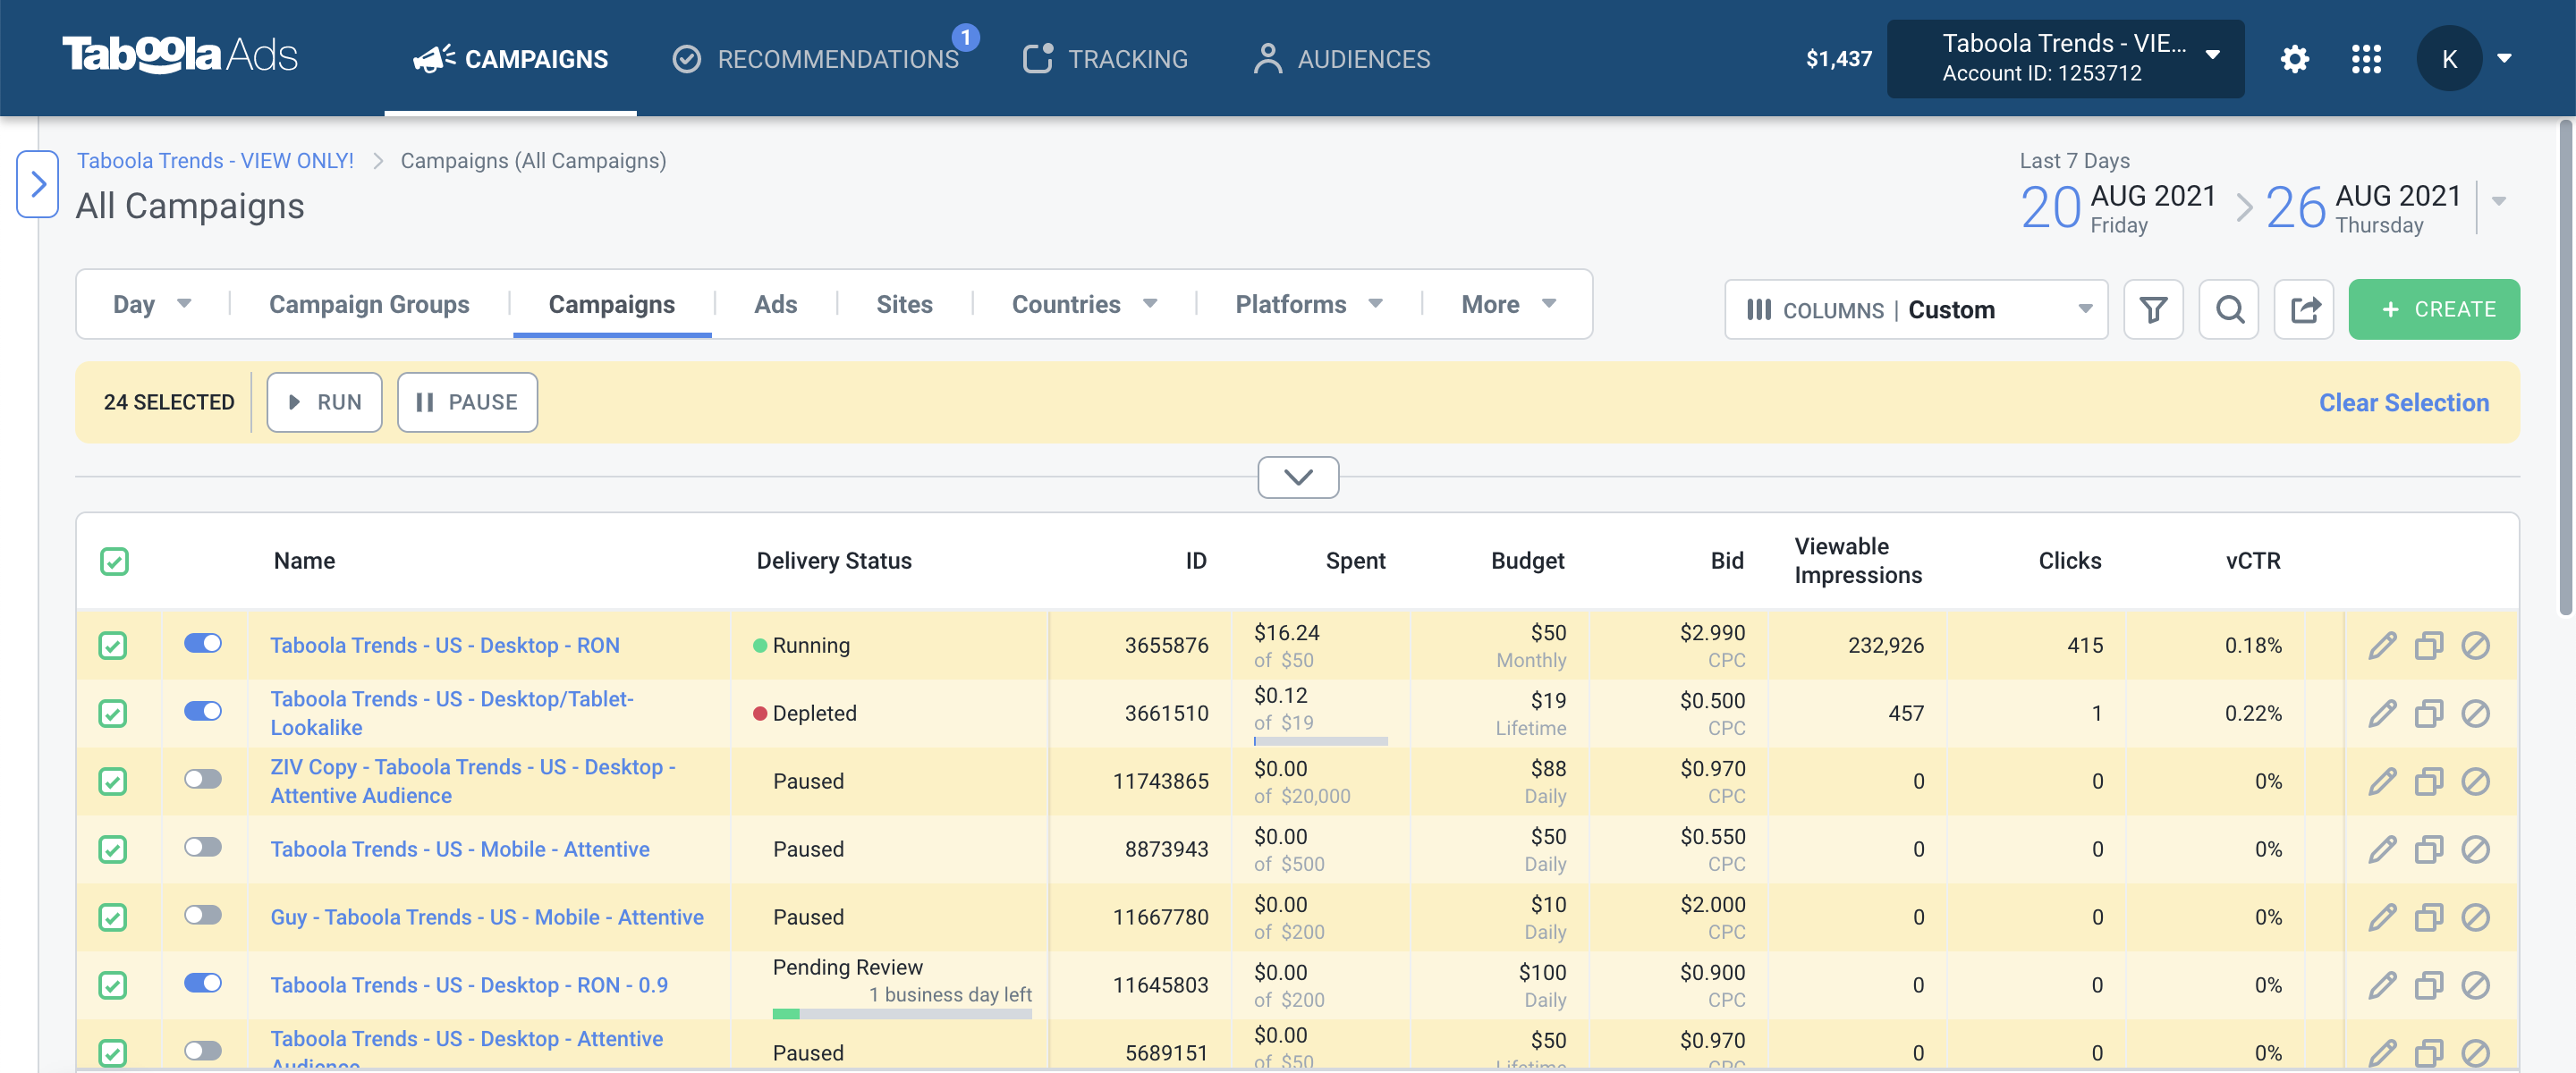Viewport: 2576px width, 1073px height.
Task: Open the Day breakdown dropdown
Action: click(152, 304)
